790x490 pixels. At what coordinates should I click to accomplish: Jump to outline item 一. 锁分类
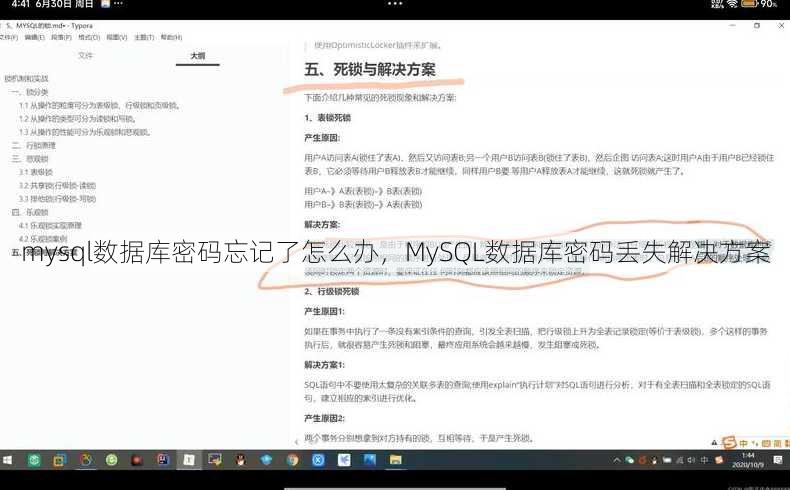(30, 92)
